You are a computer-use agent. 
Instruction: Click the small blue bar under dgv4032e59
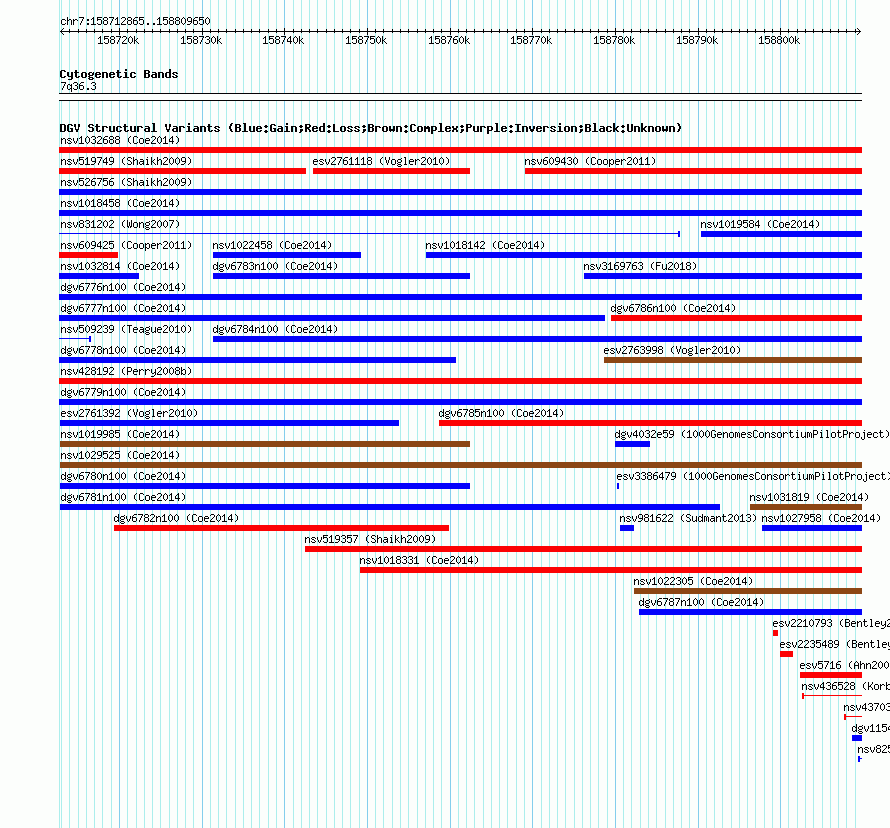[x=632, y=444]
